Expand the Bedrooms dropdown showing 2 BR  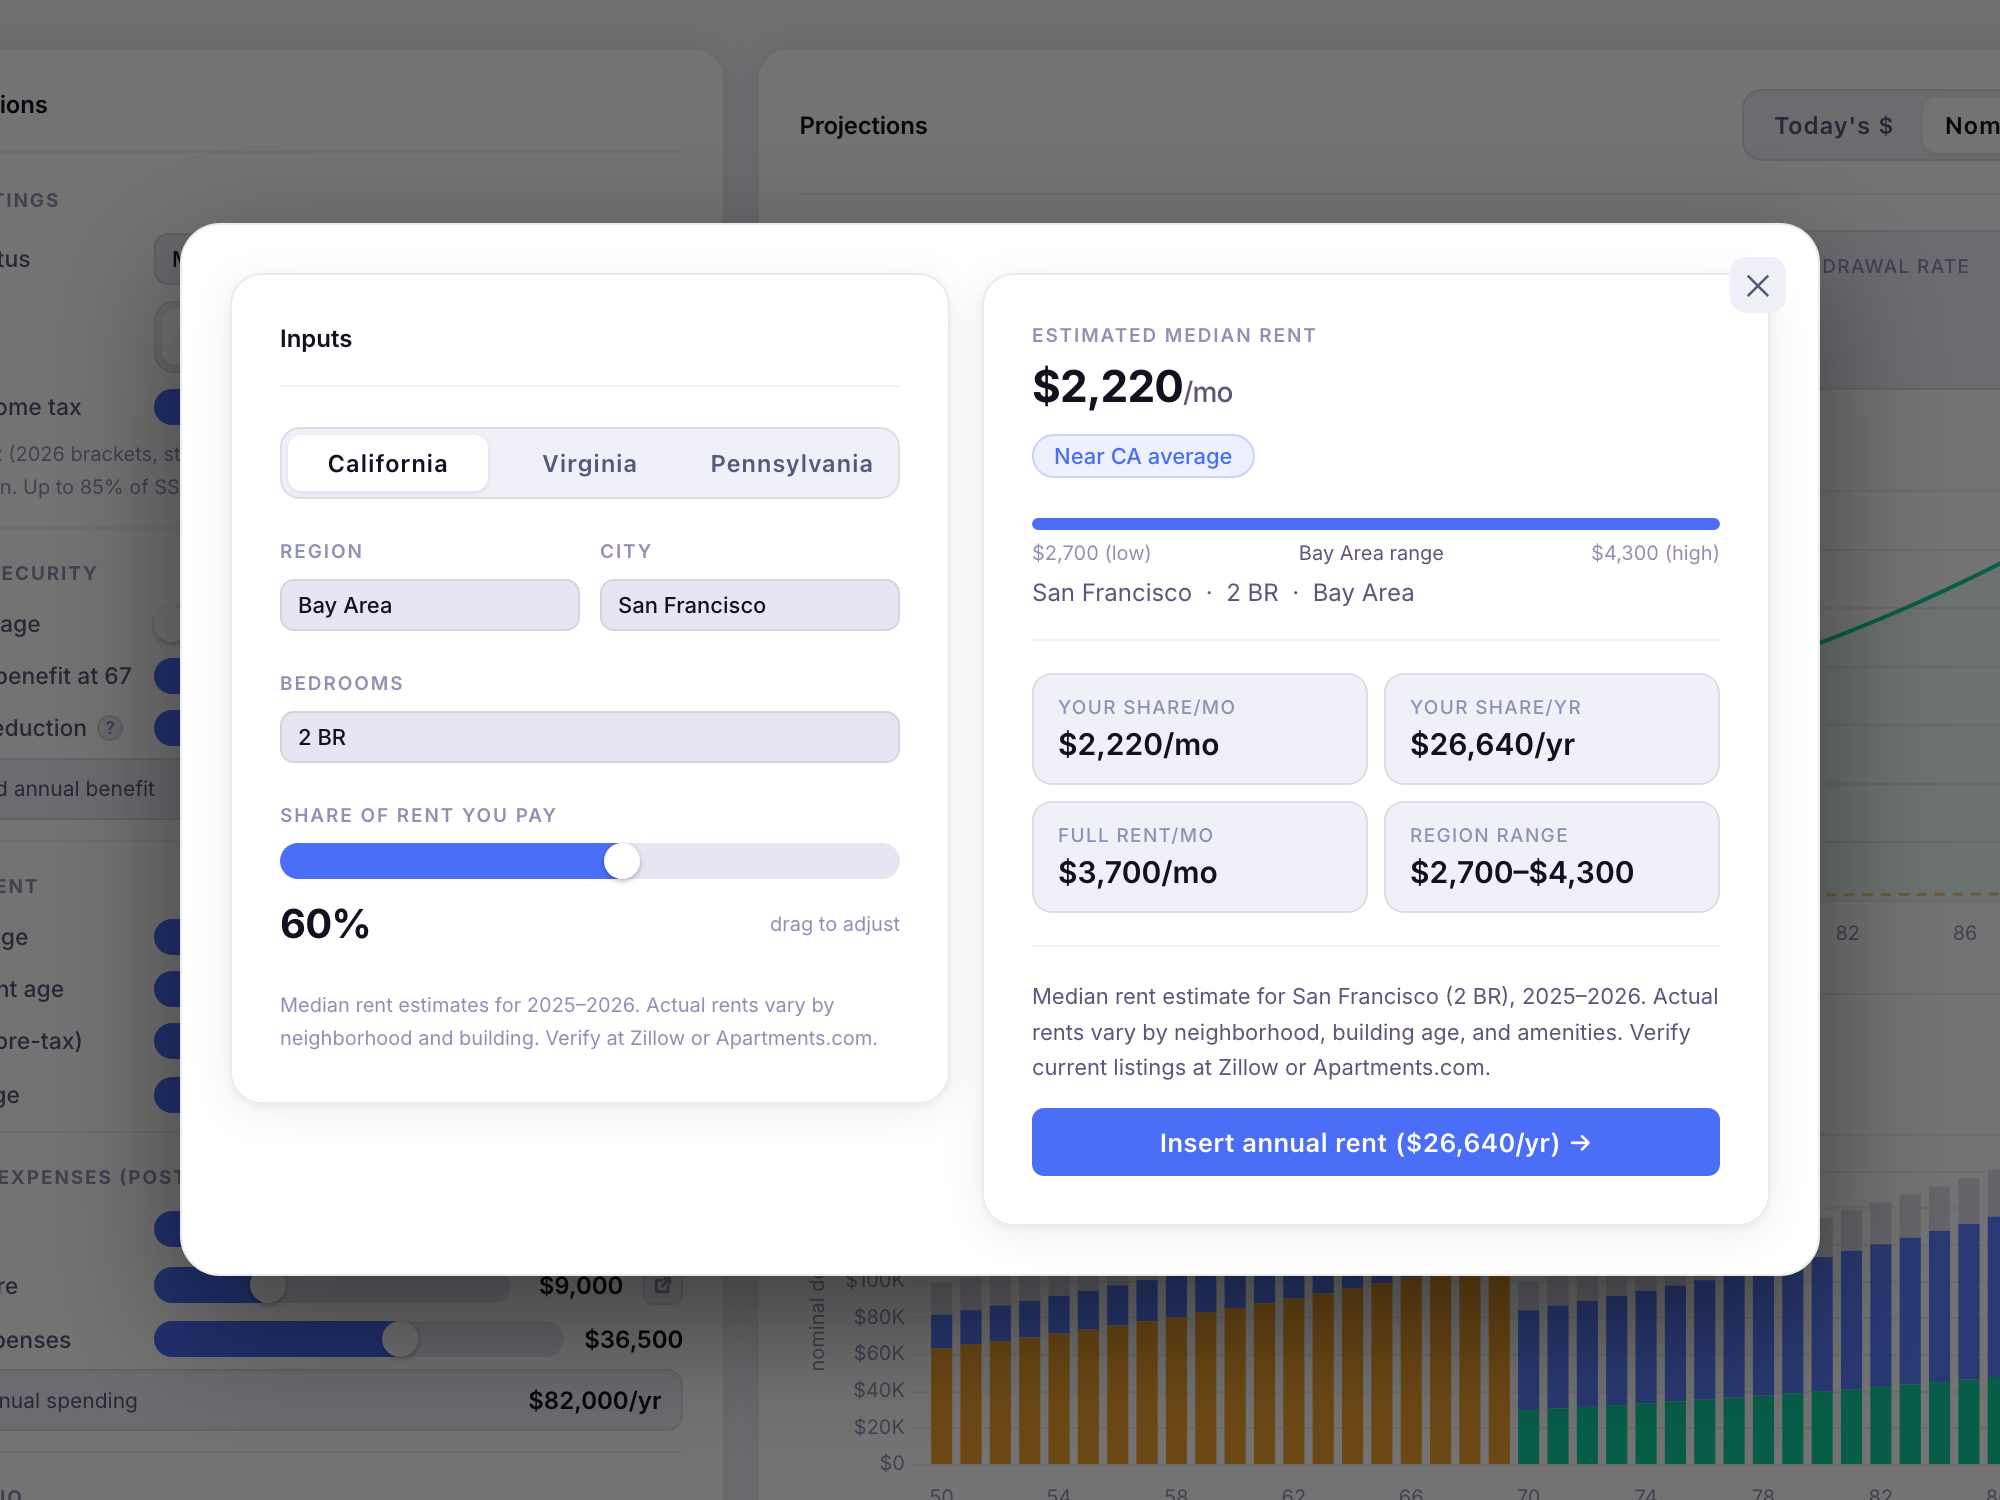point(589,737)
